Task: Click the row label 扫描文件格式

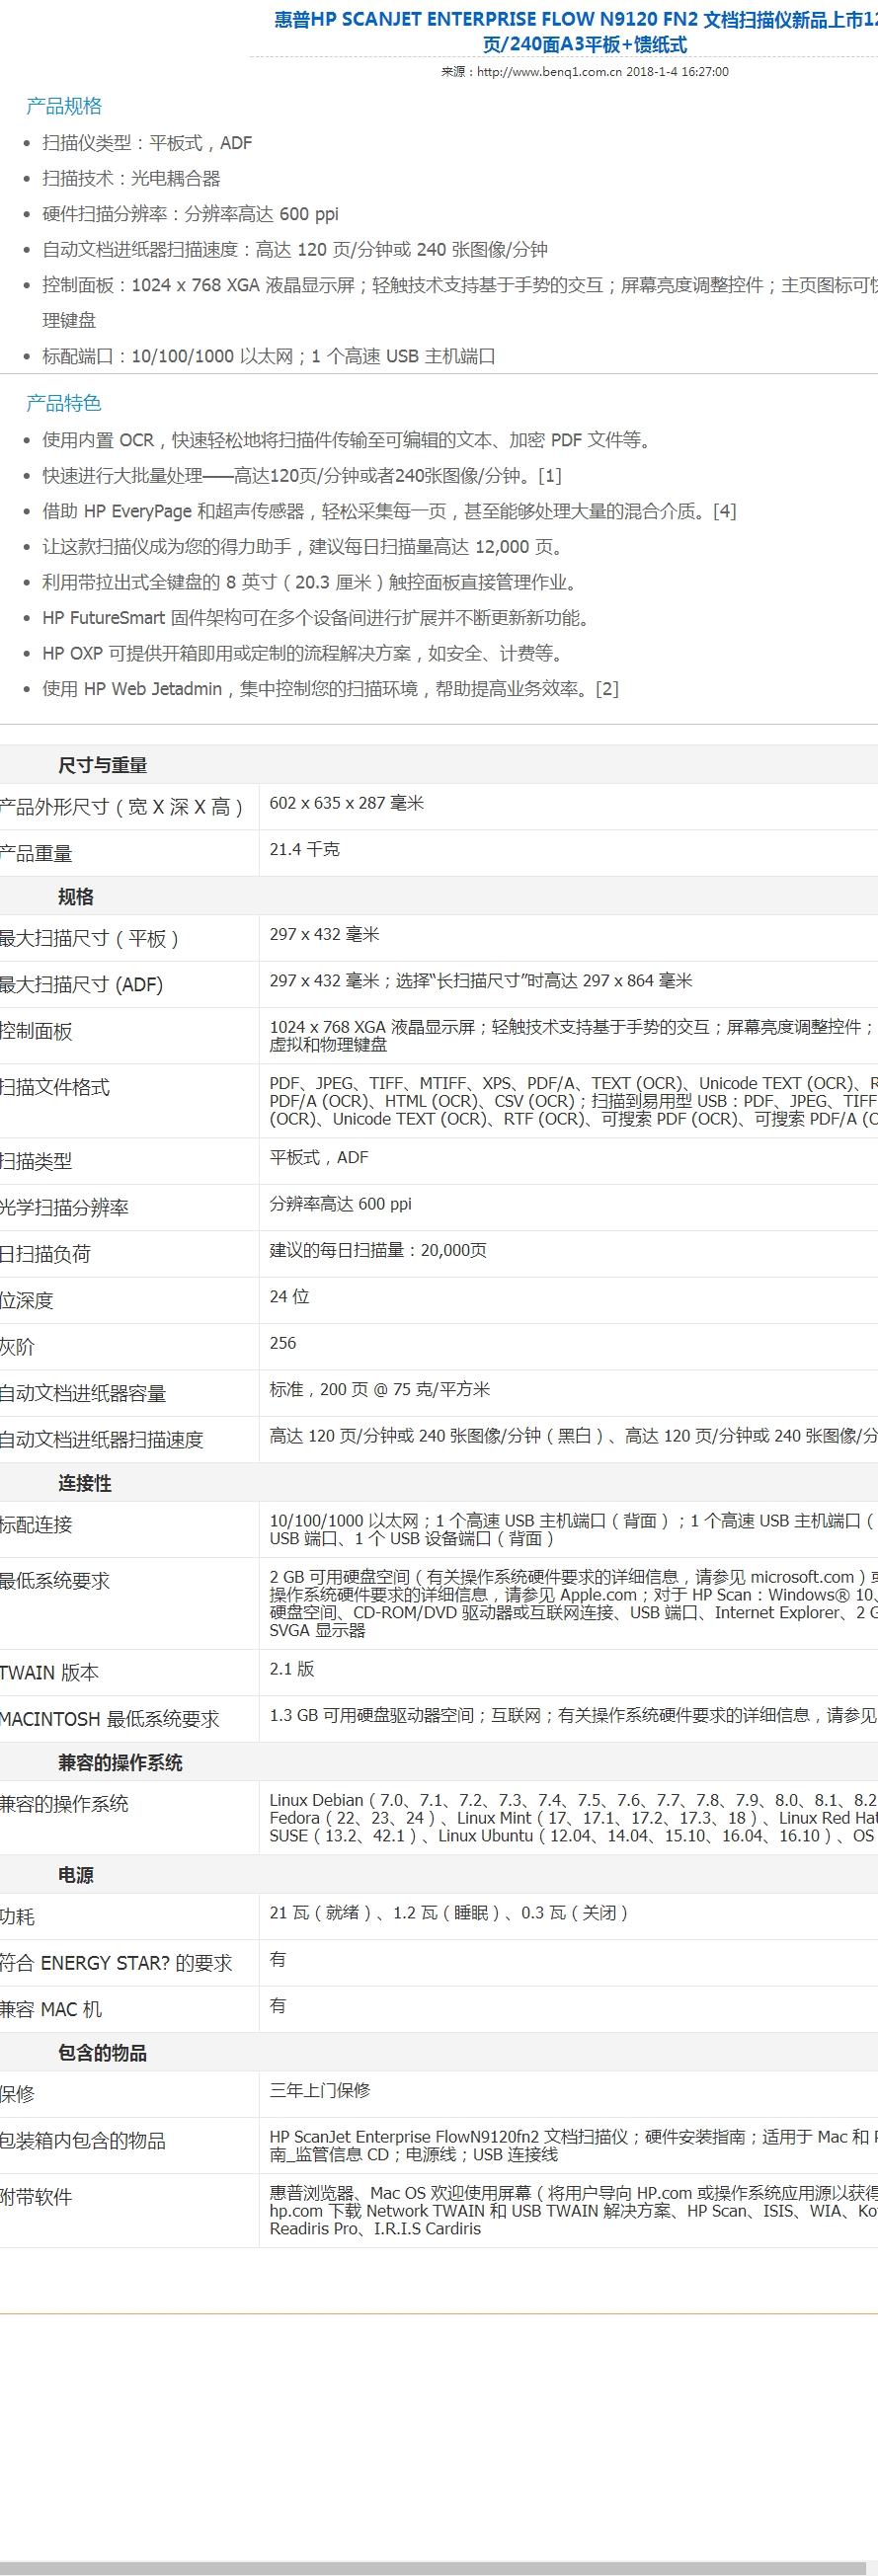Action: 55,1088
